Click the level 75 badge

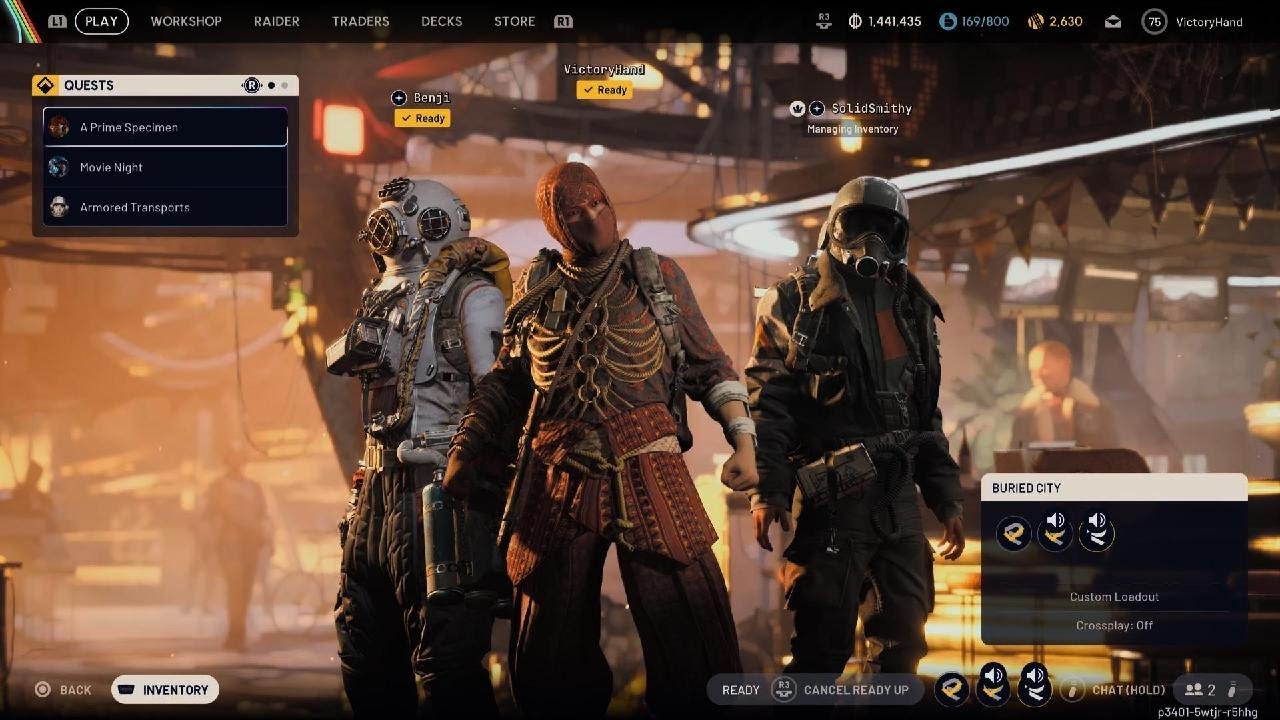coord(1155,21)
